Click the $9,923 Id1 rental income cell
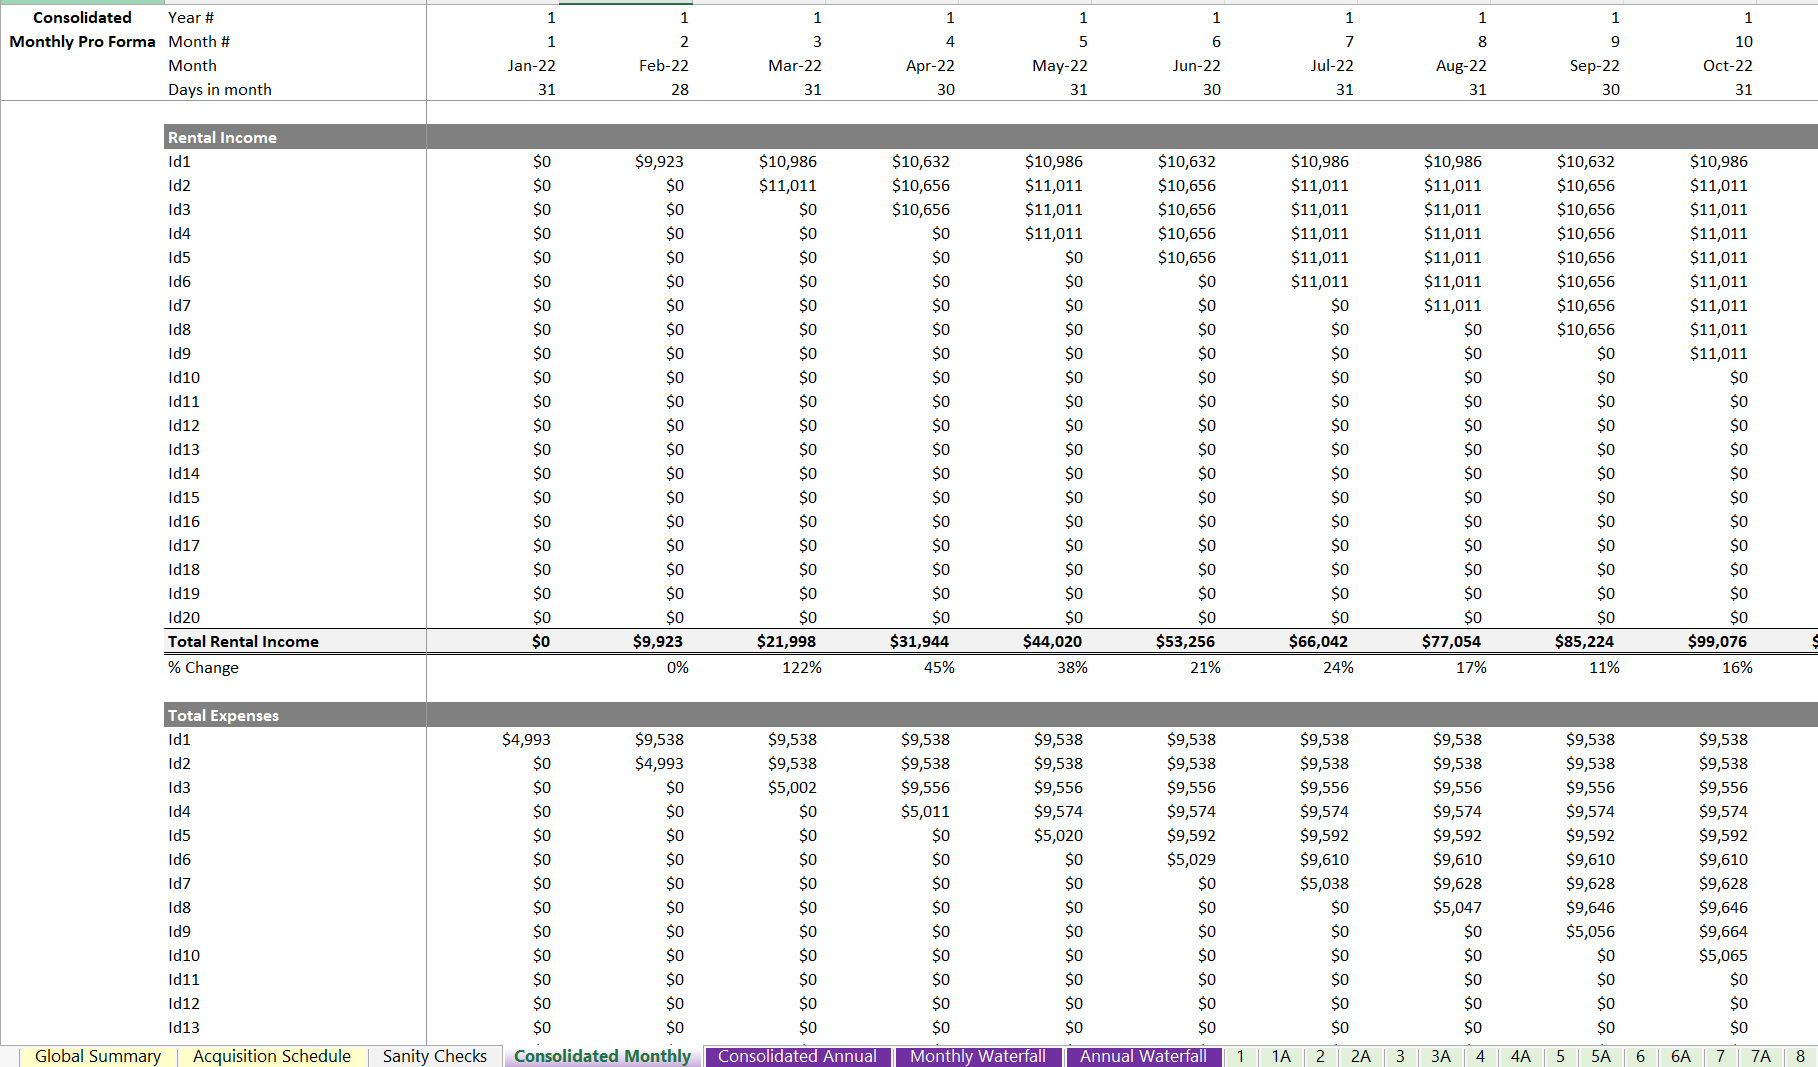 pyautogui.click(x=659, y=162)
